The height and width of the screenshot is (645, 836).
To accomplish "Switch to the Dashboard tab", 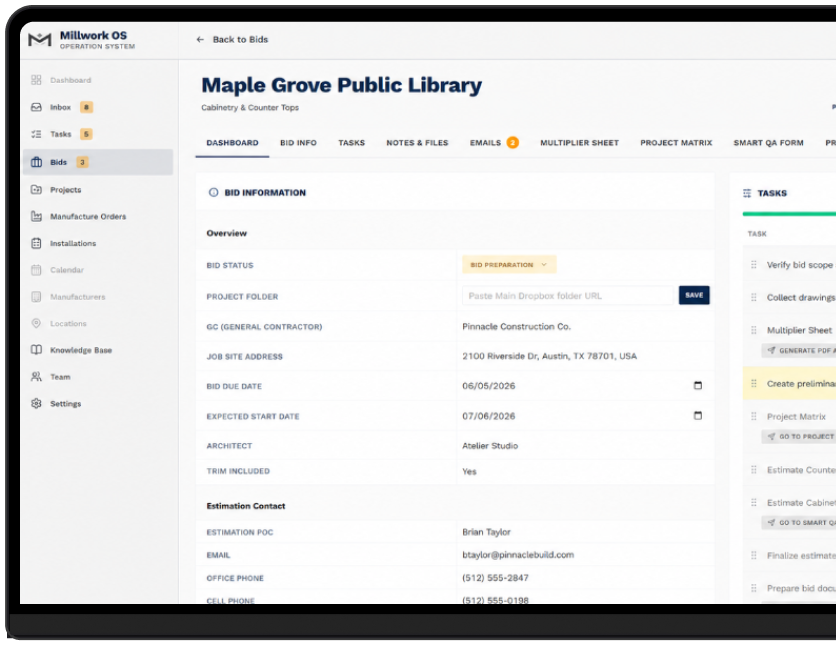I will 232,143.
